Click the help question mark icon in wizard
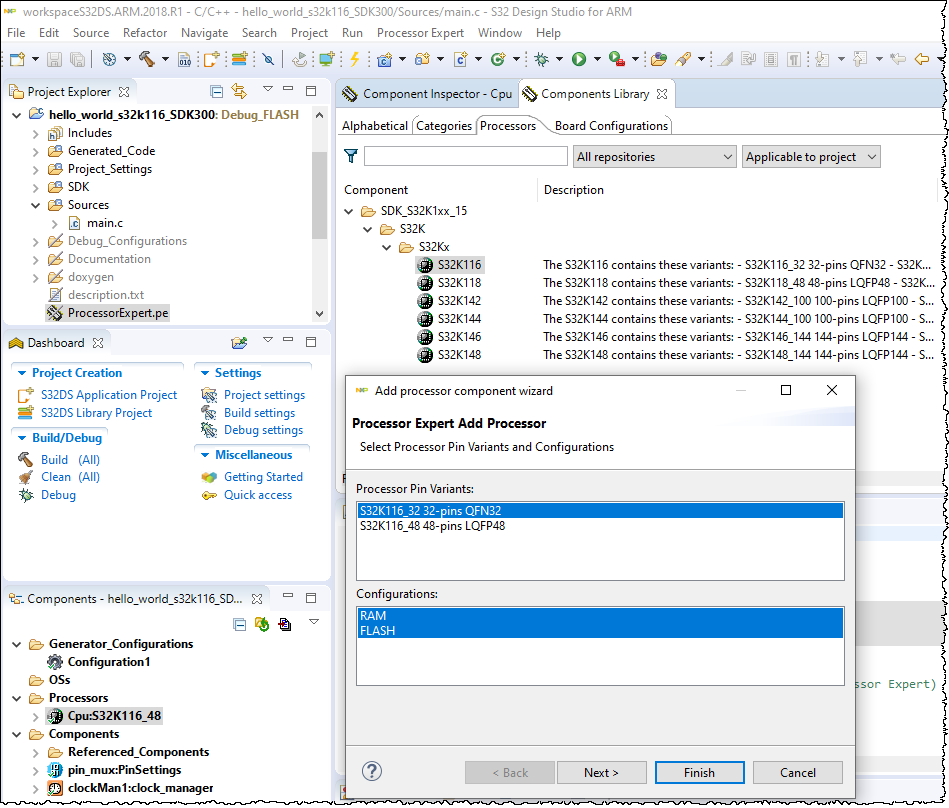Viewport: 949px width, 808px height. click(372, 771)
